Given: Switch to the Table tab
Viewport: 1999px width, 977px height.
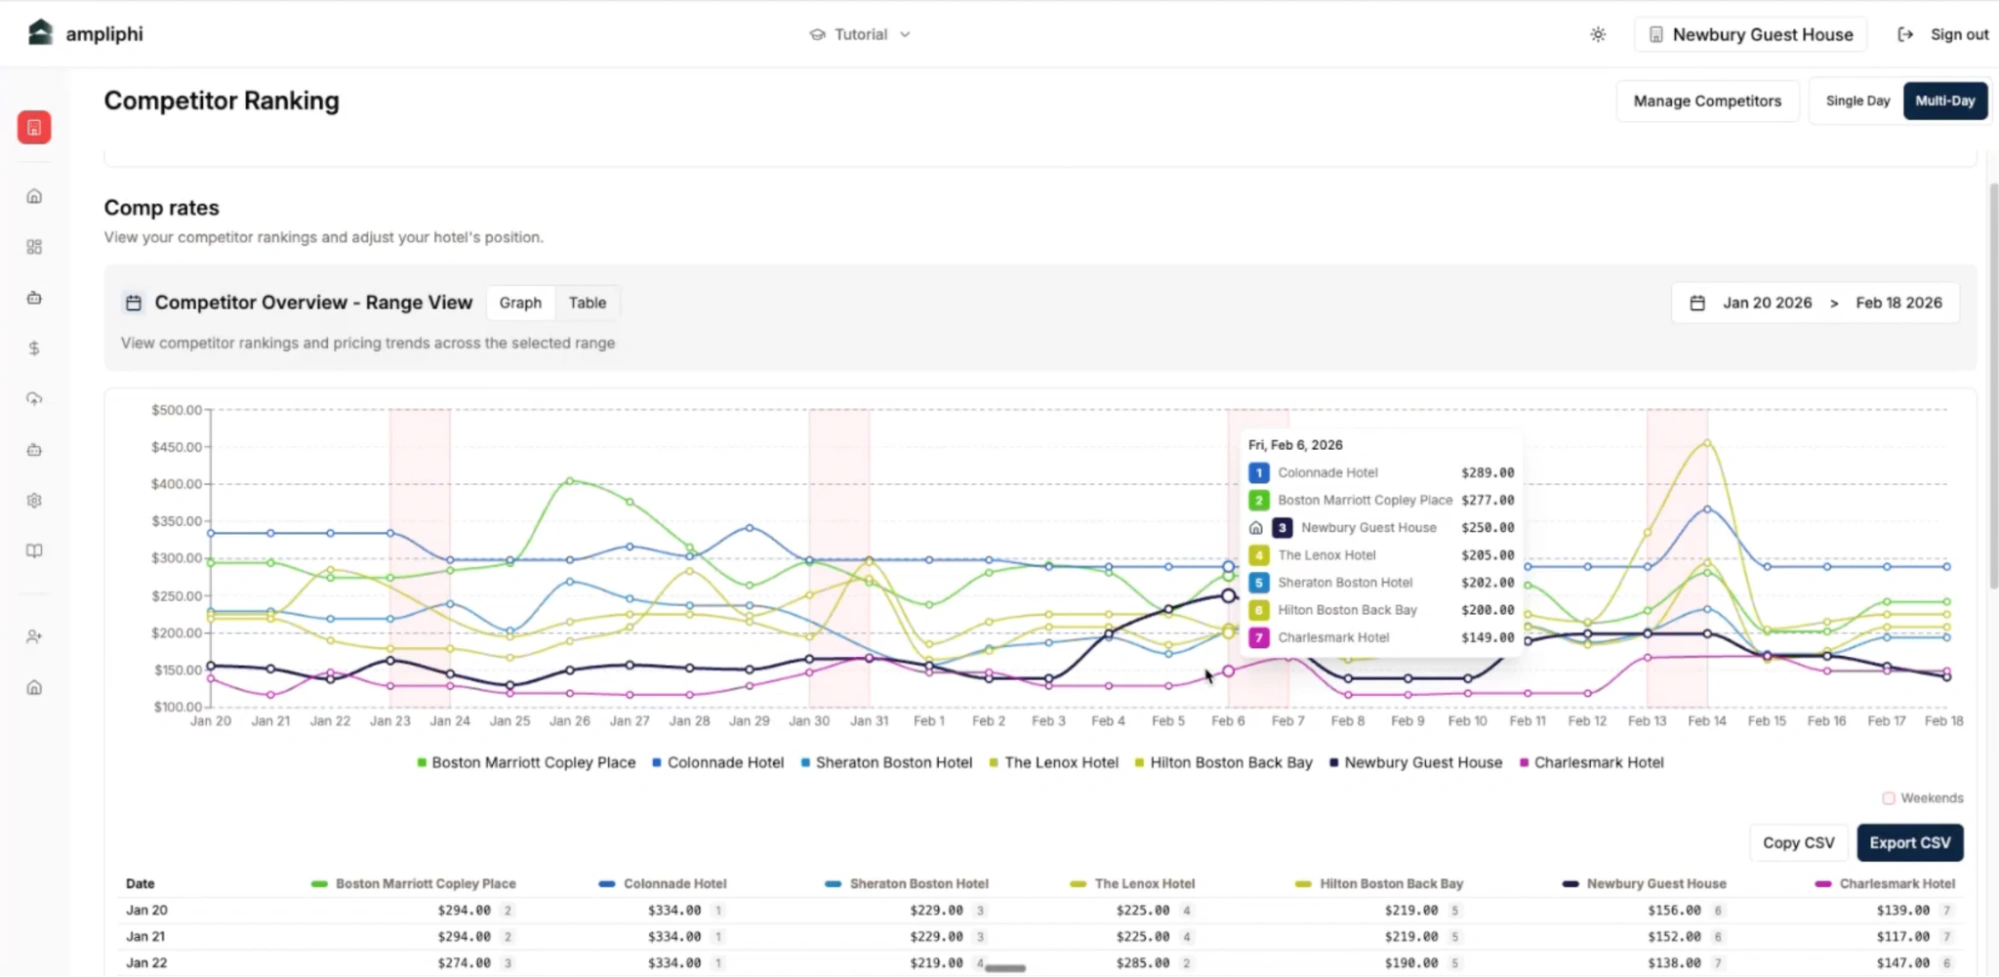Looking at the screenshot, I should 587,302.
